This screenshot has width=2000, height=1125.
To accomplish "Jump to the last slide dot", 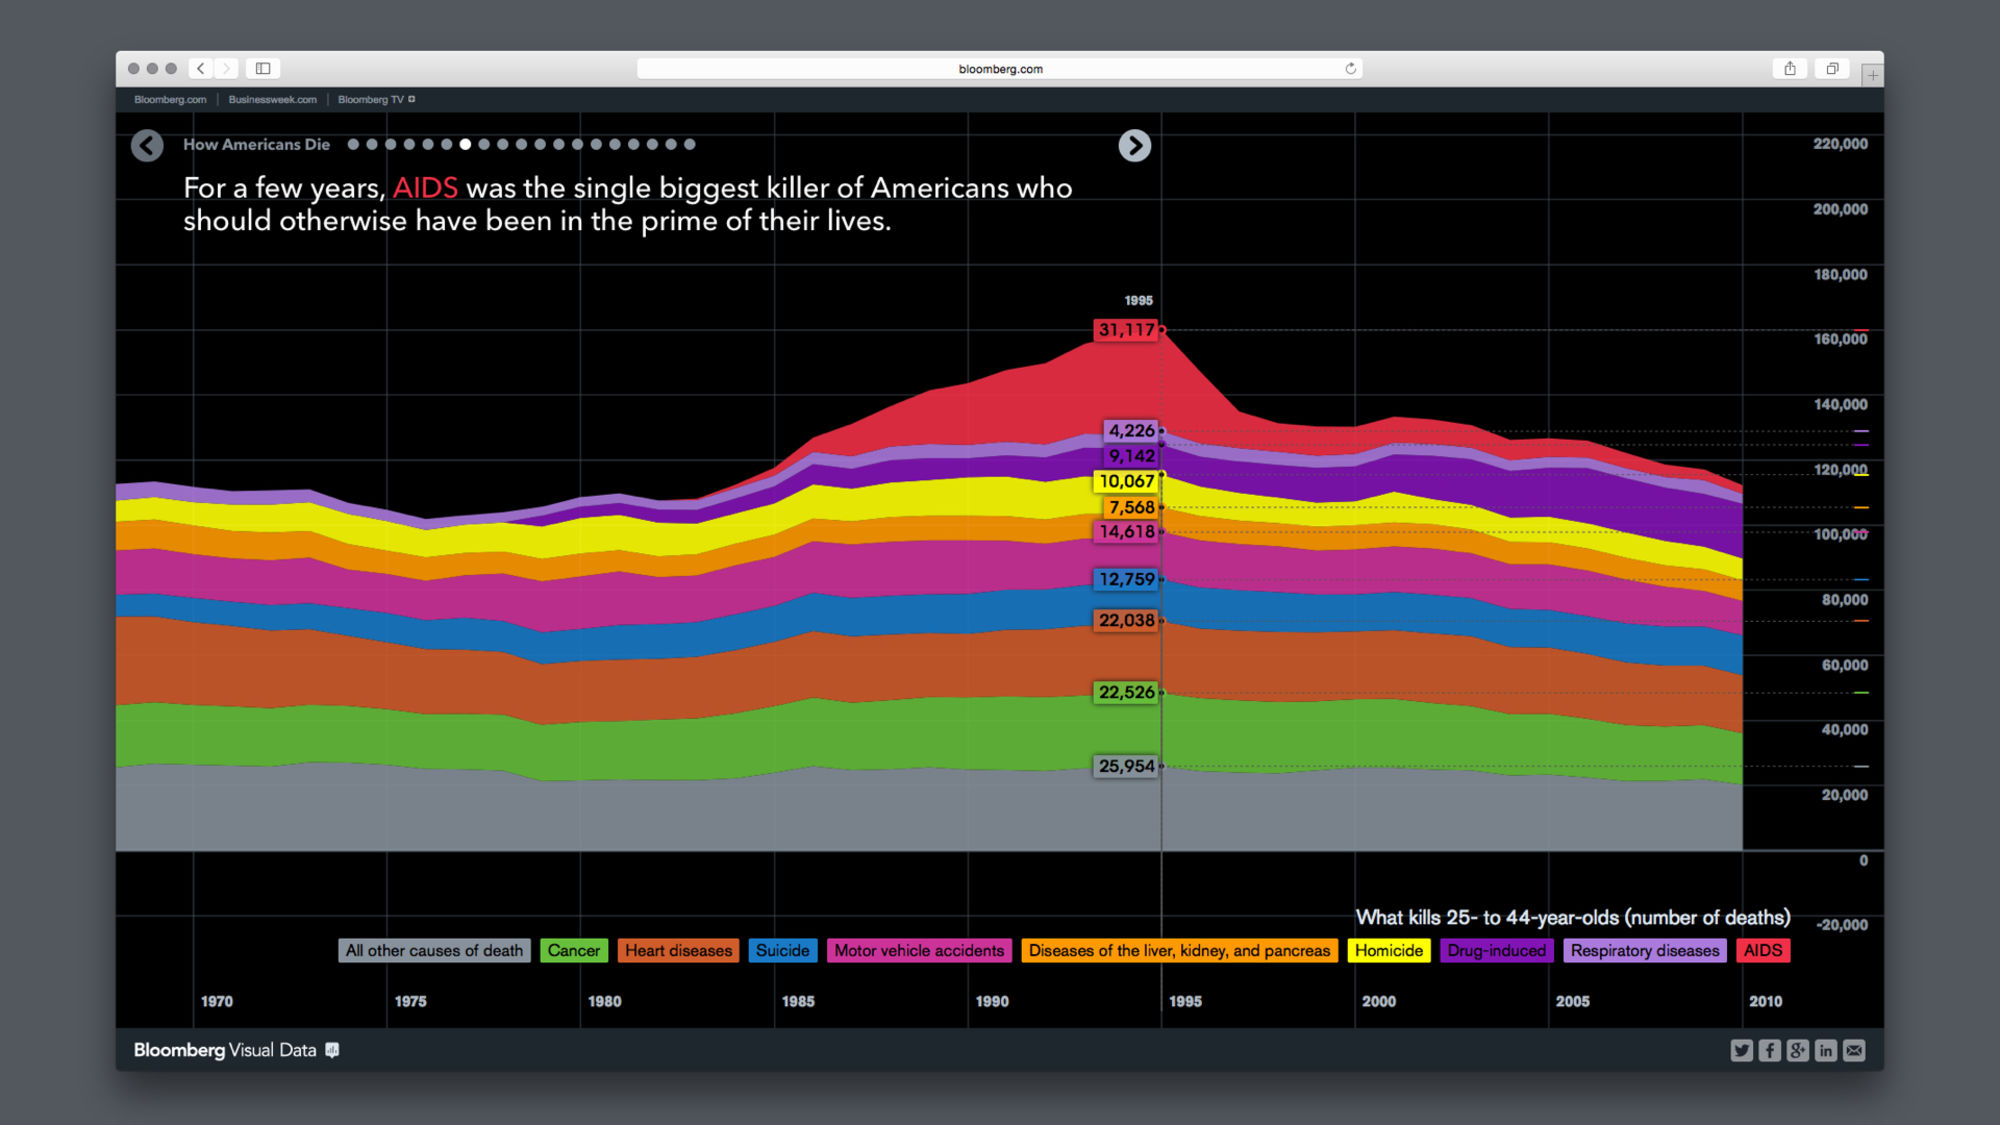I will (x=690, y=145).
